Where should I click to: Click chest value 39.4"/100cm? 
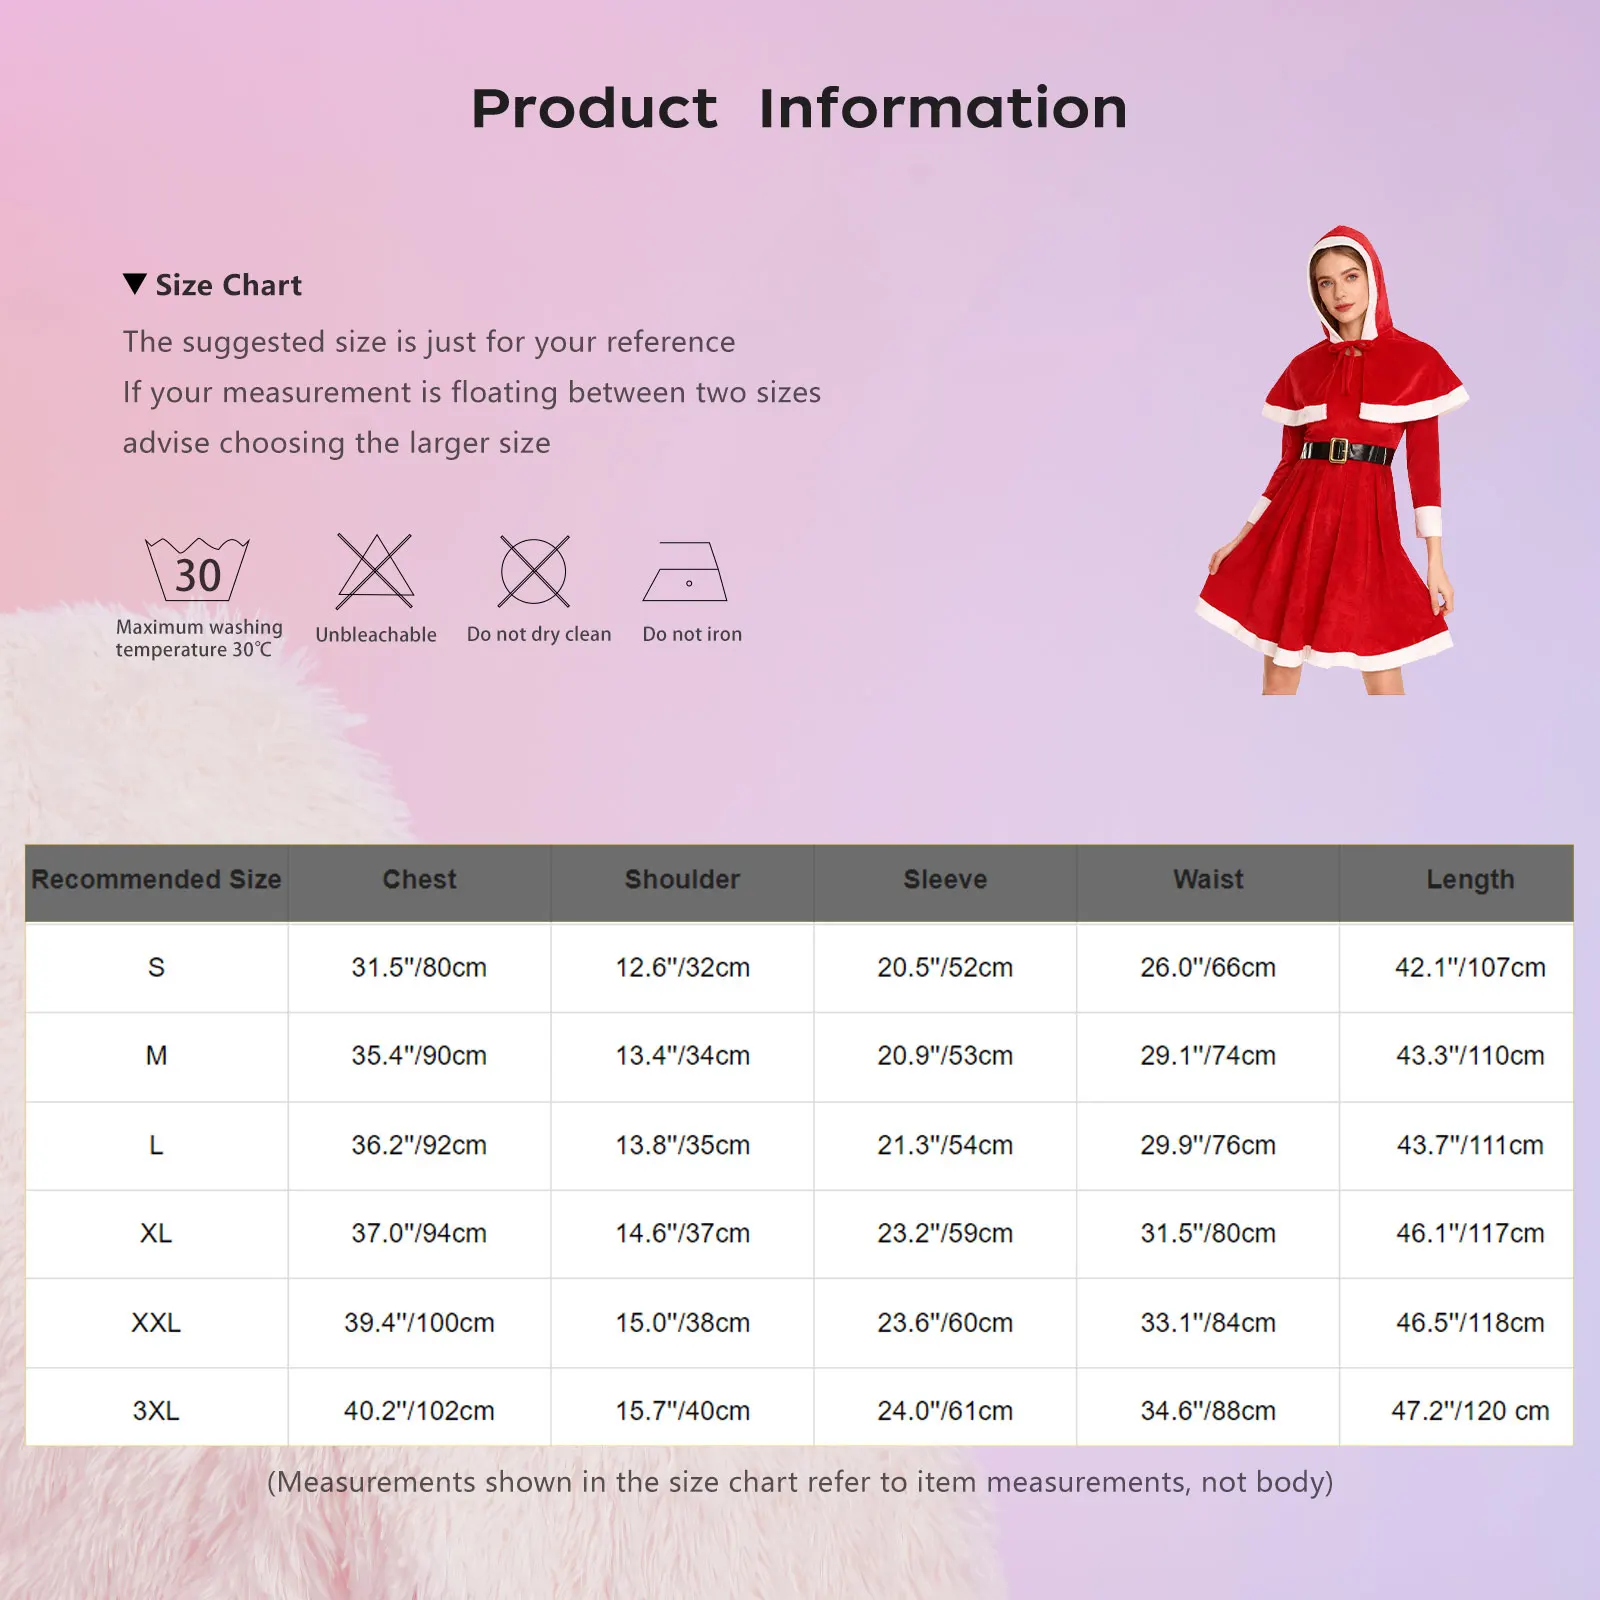[419, 1322]
